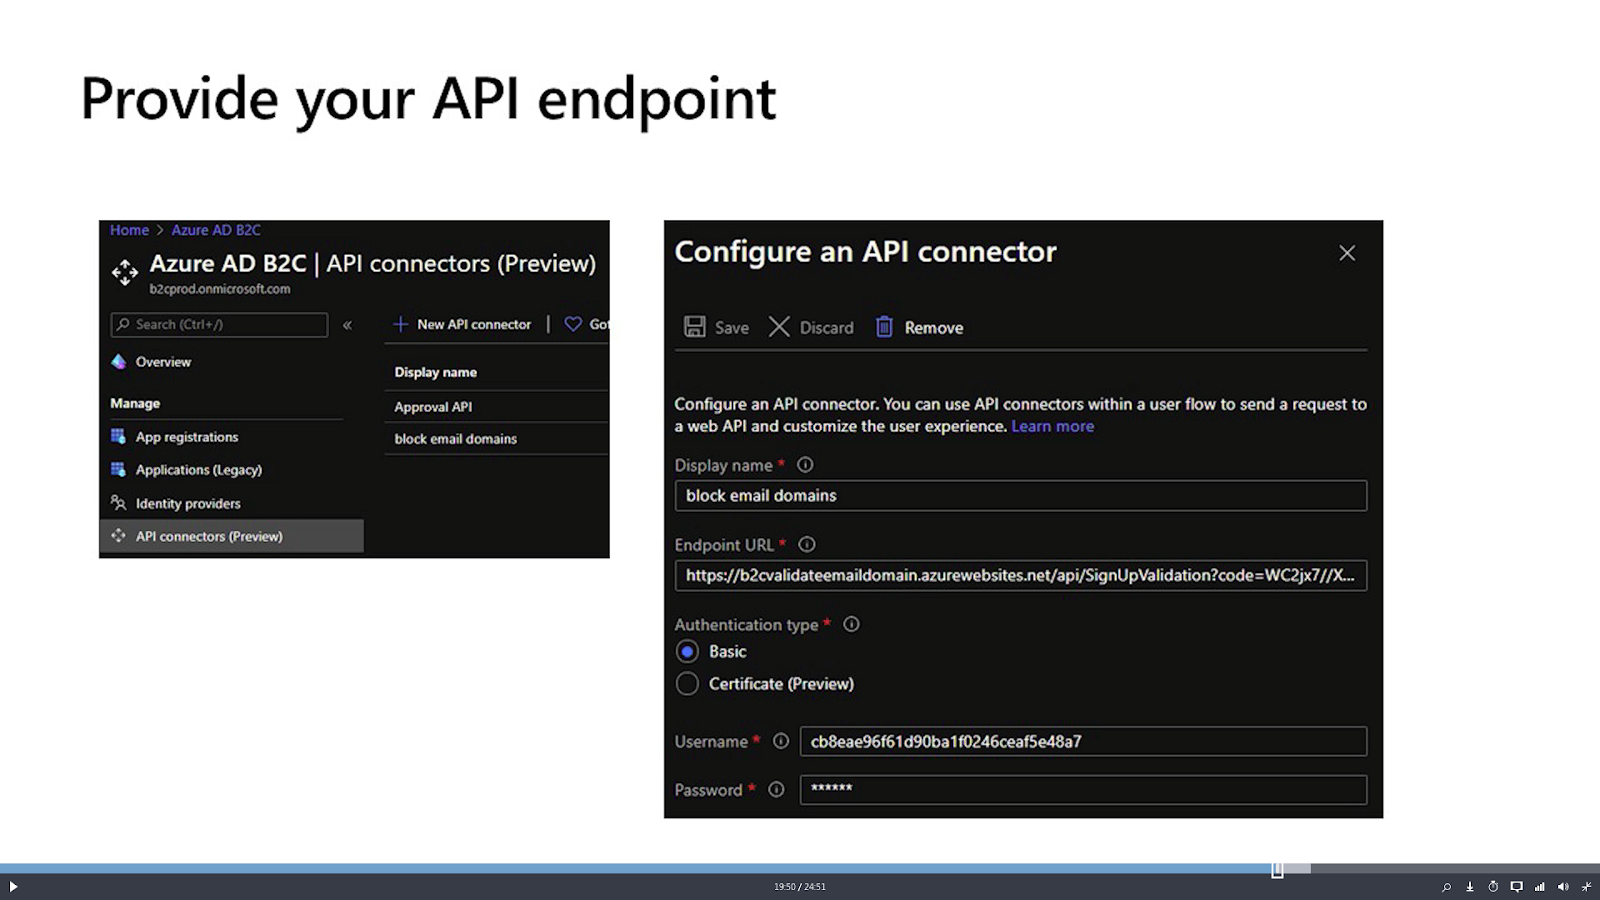Click the Search (Ctrl+/) box
This screenshot has width=1600, height=900.
pos(219,324)
